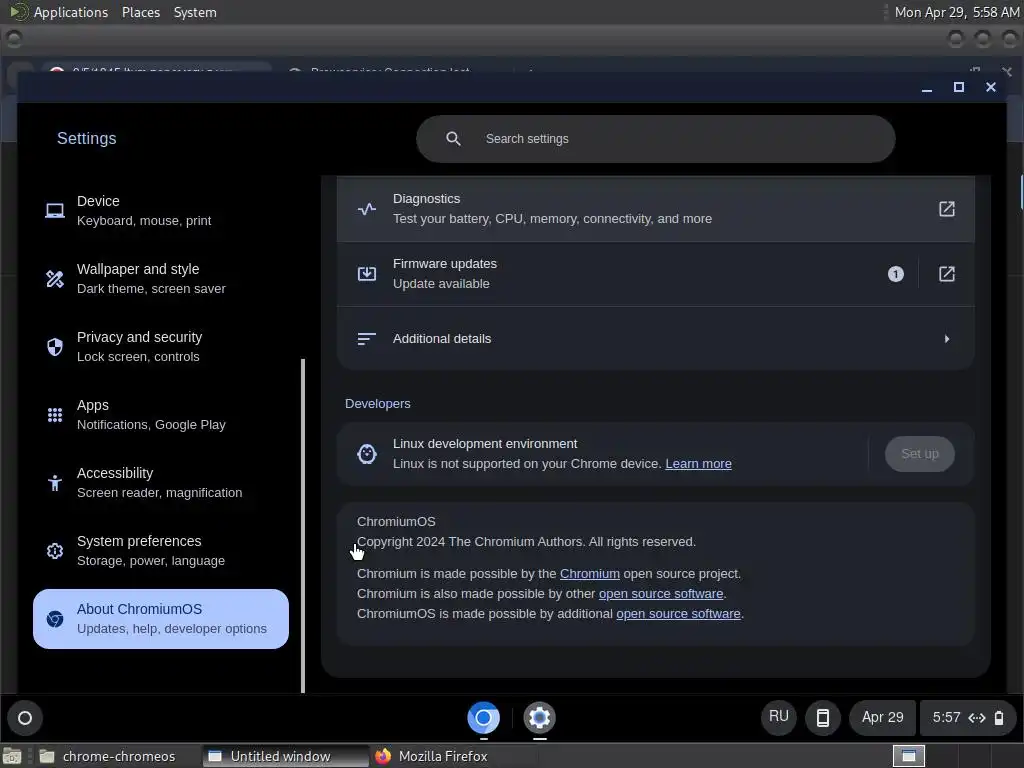Viewport: 1024px width, 768px height.
Task: Open Diagnostics via its external link icon
Action: coord(947,209)
